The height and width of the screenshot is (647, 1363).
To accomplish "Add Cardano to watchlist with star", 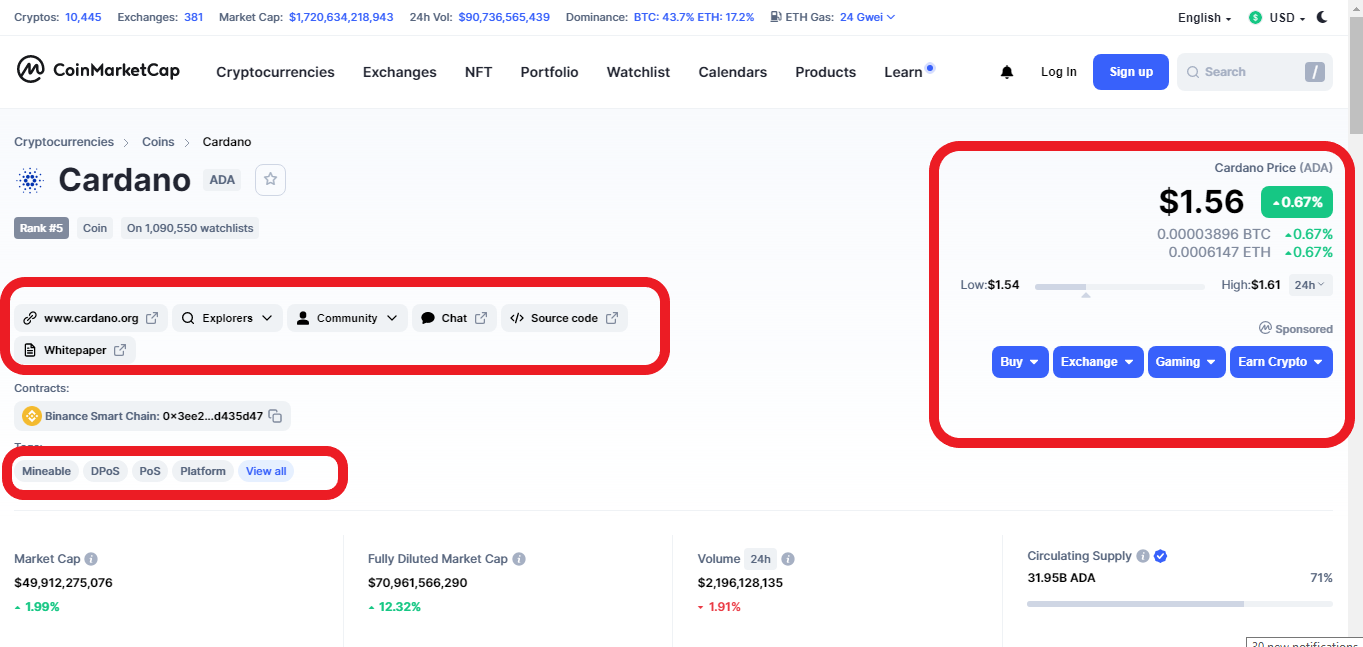I will [270, 180].
